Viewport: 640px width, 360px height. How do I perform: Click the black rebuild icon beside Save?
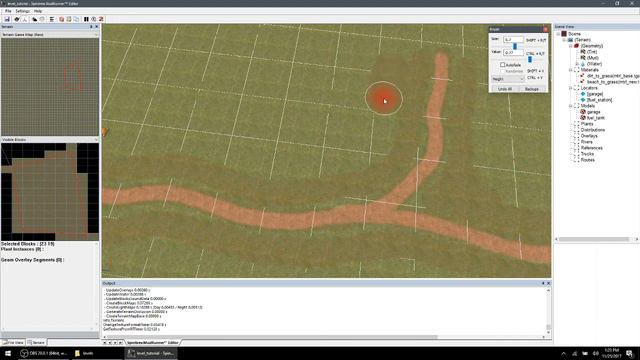17,19
